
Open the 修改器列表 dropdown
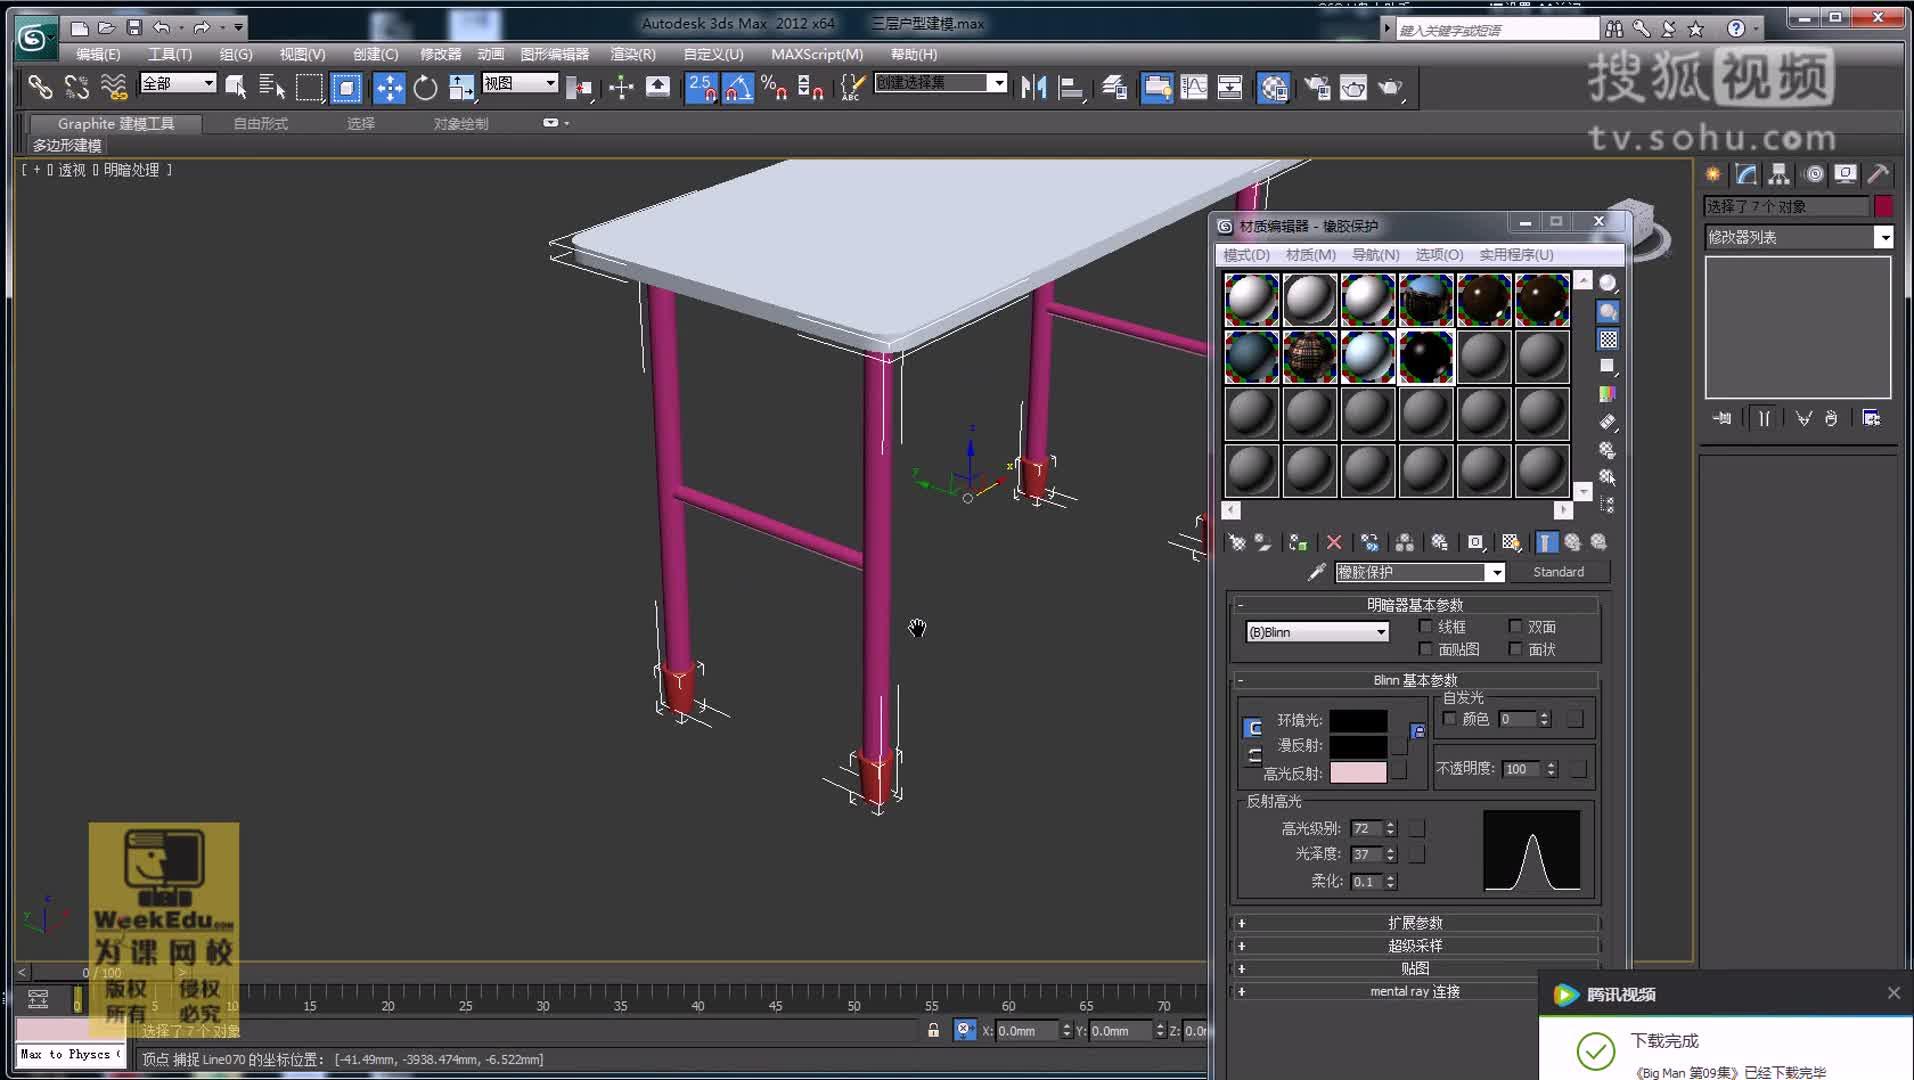point(1884,237)
